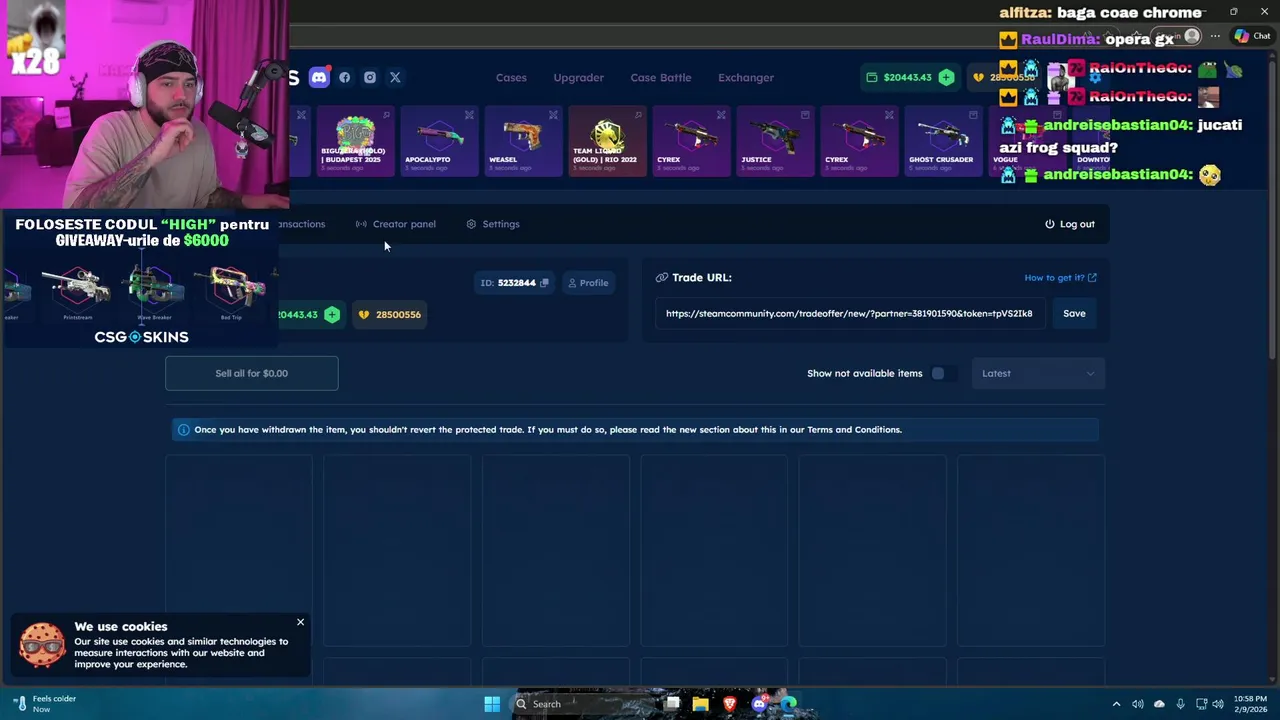Open Microsoft Edge from the taskbar
The image size is (1280, 720).
(789, 704)
